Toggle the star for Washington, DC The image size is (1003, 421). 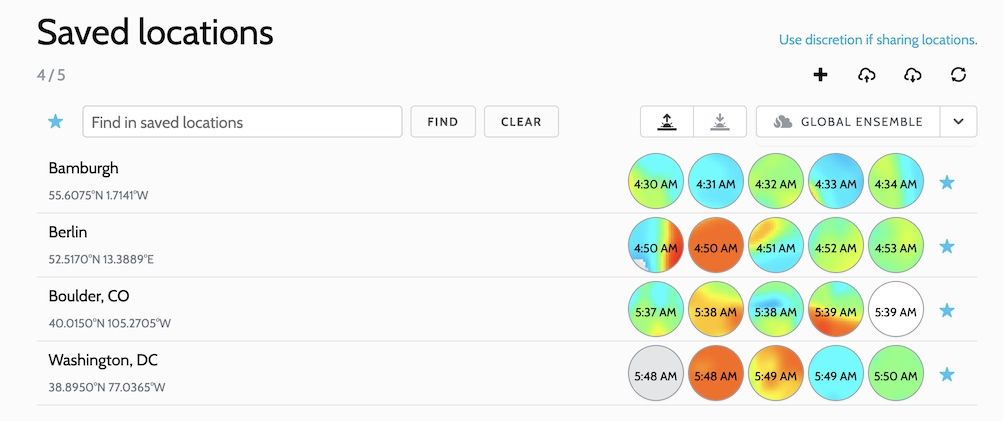(x=947, y=374)
